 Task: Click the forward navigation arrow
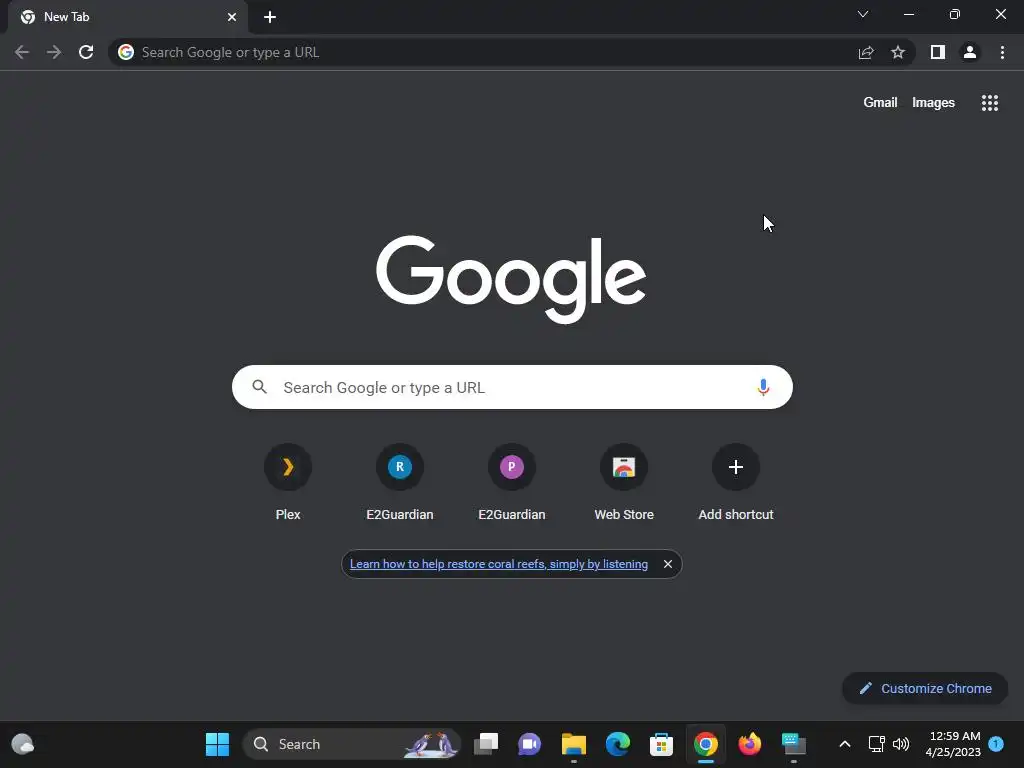tap(54, 52)
